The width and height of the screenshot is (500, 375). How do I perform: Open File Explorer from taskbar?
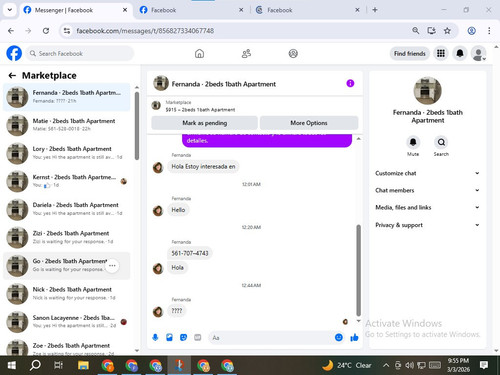coord(83,365)
